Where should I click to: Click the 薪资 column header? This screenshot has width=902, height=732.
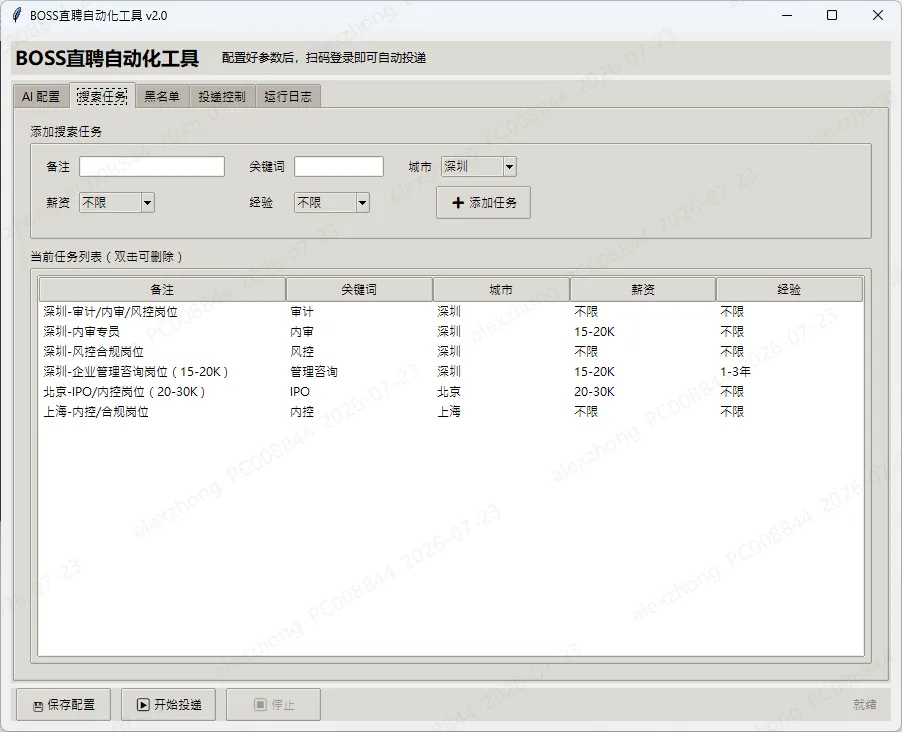tap(643, 289)
